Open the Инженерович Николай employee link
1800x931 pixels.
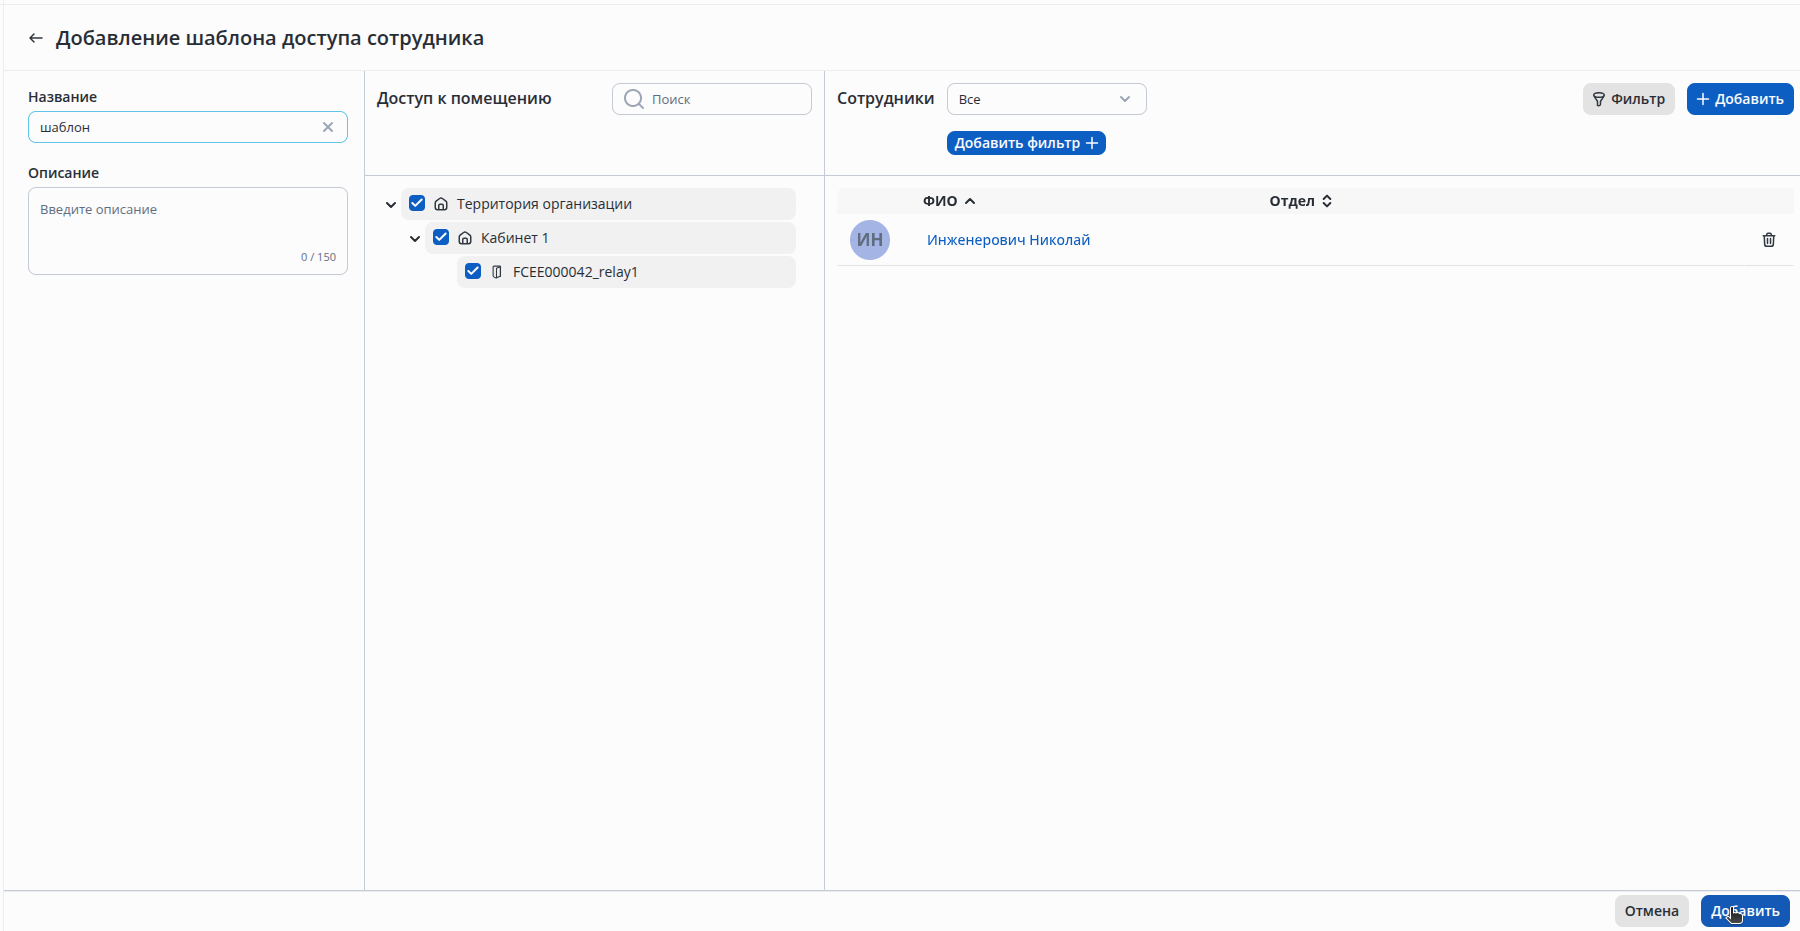(1008, 240)
